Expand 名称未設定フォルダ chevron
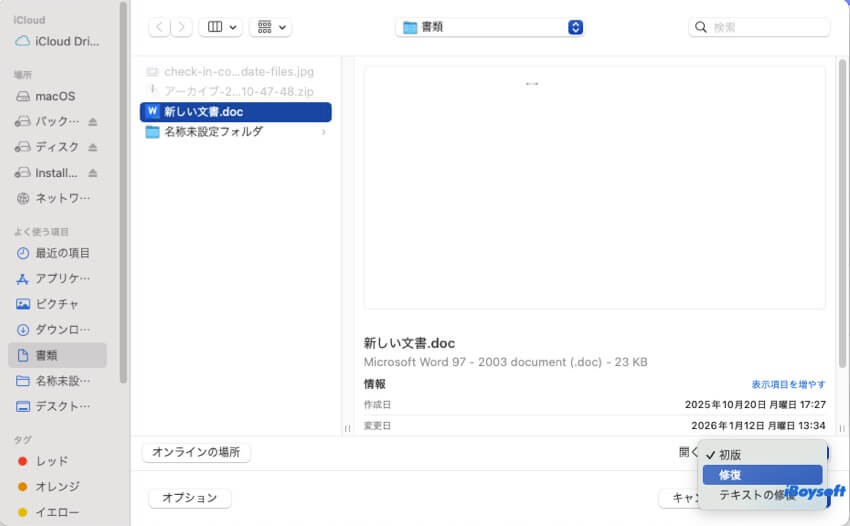Image resolution: width=850 pixels, height=526 pixels. [x=324, y=132]
